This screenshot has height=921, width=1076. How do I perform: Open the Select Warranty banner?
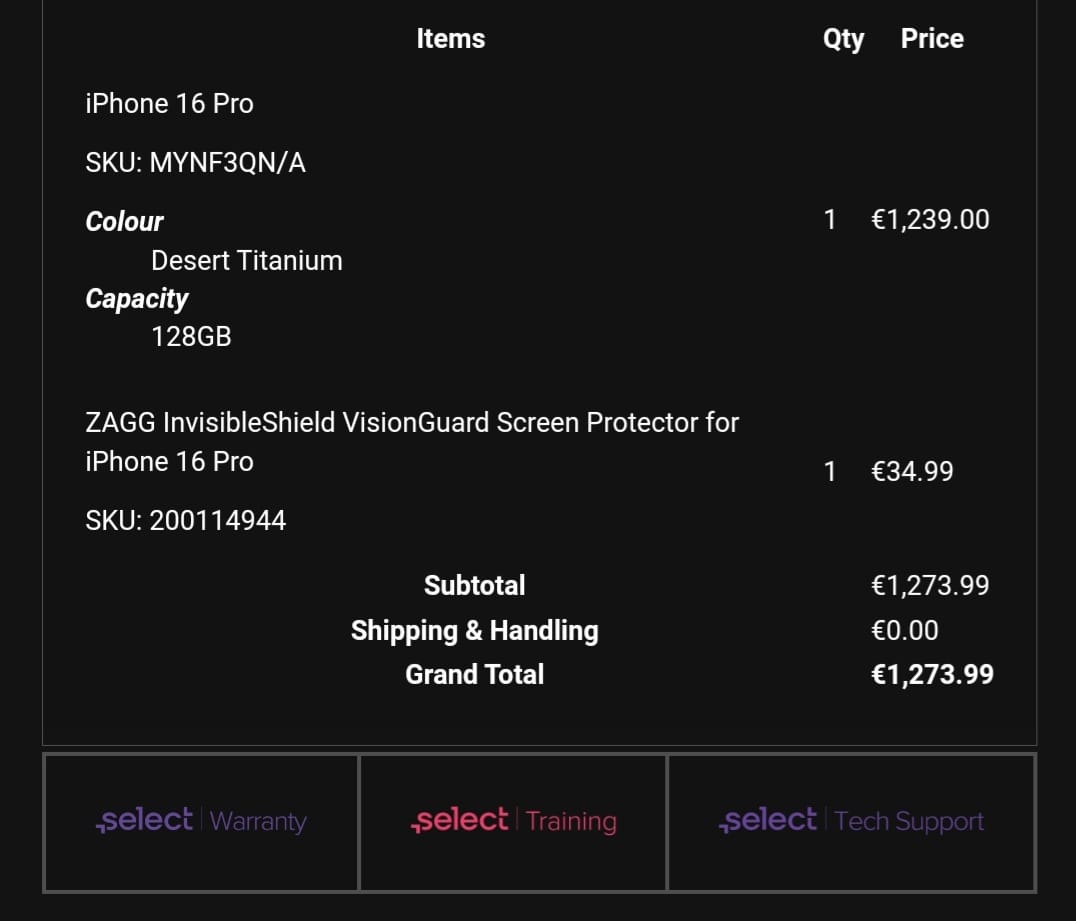(200, 822)
